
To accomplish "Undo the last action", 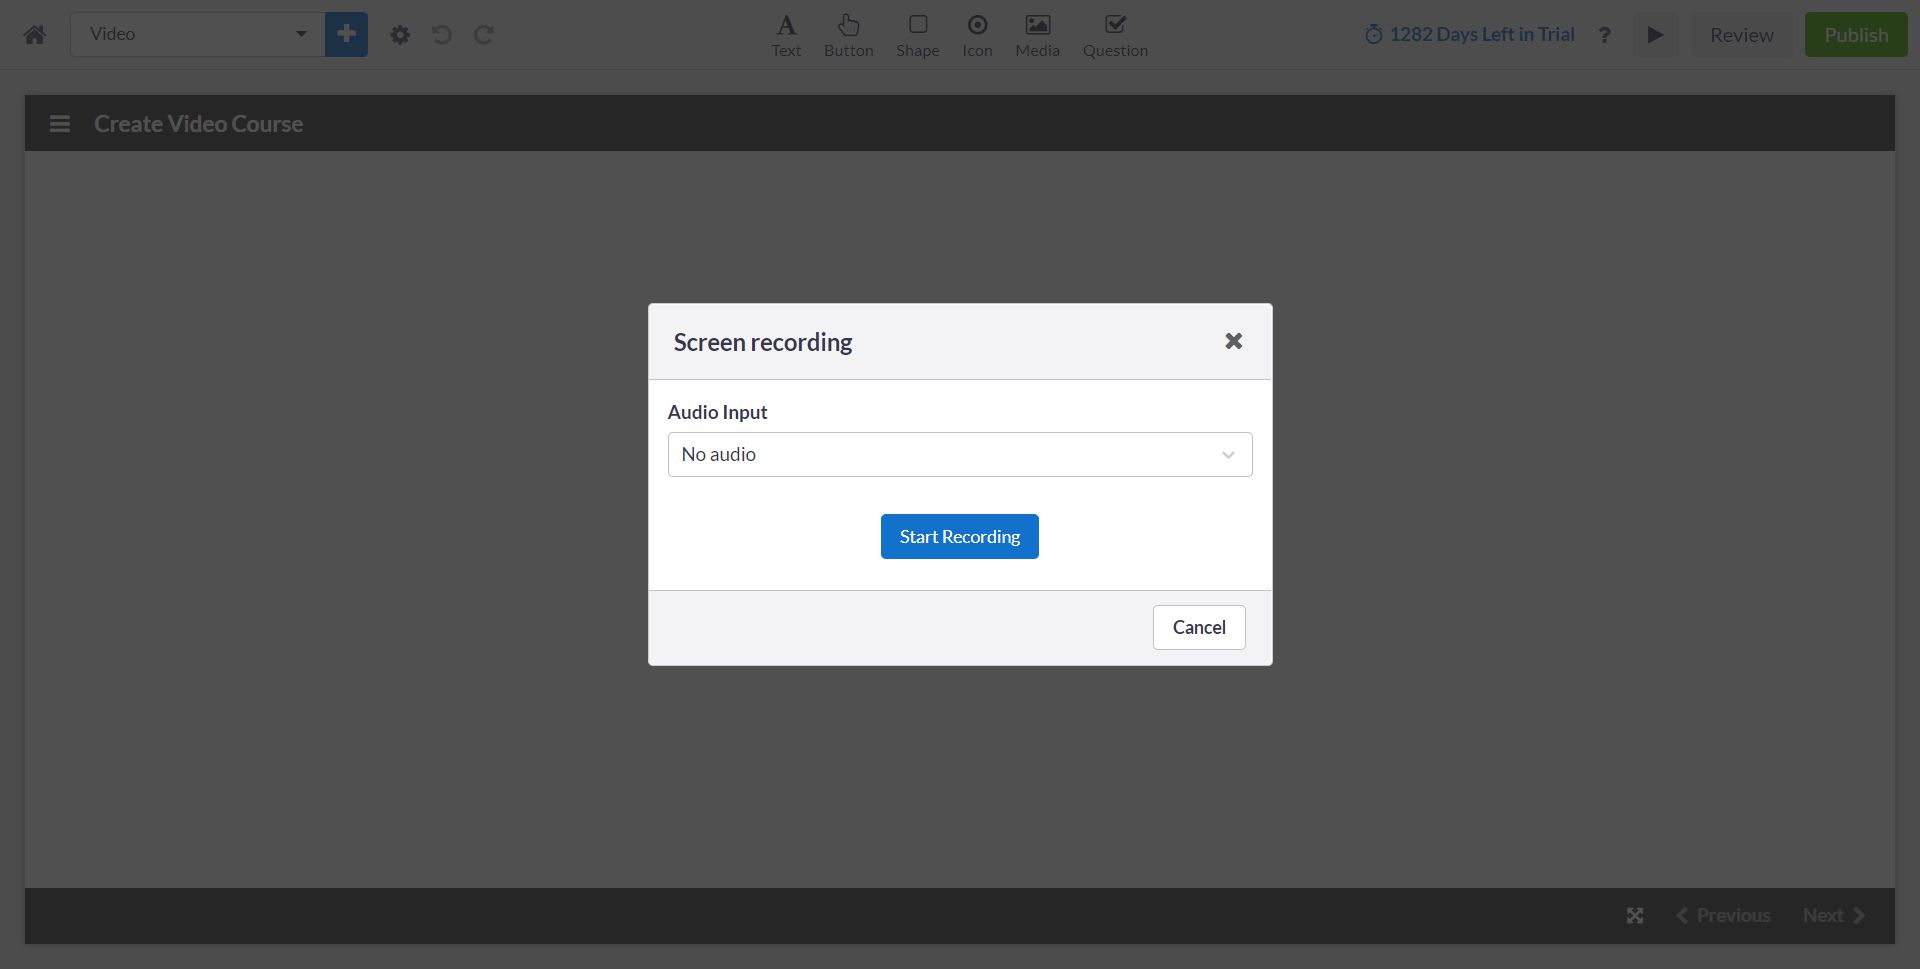I will pos(442,35).
